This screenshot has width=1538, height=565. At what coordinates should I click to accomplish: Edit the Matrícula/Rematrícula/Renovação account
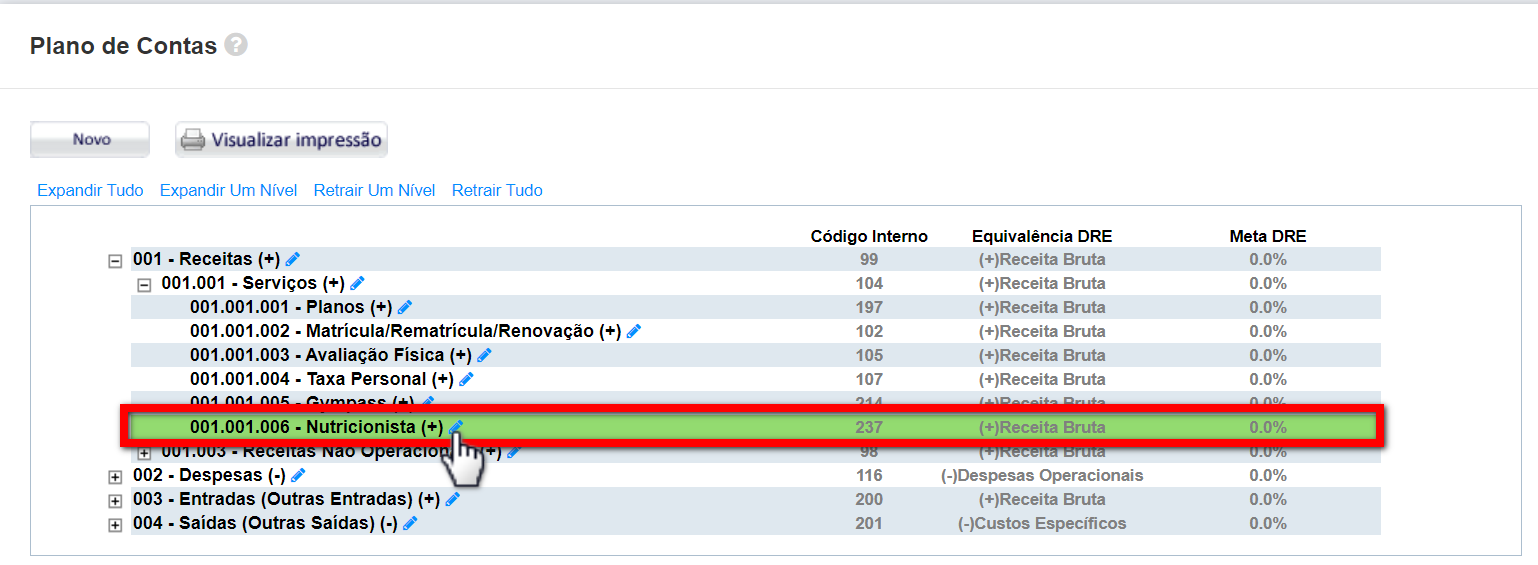pos(634,332)
